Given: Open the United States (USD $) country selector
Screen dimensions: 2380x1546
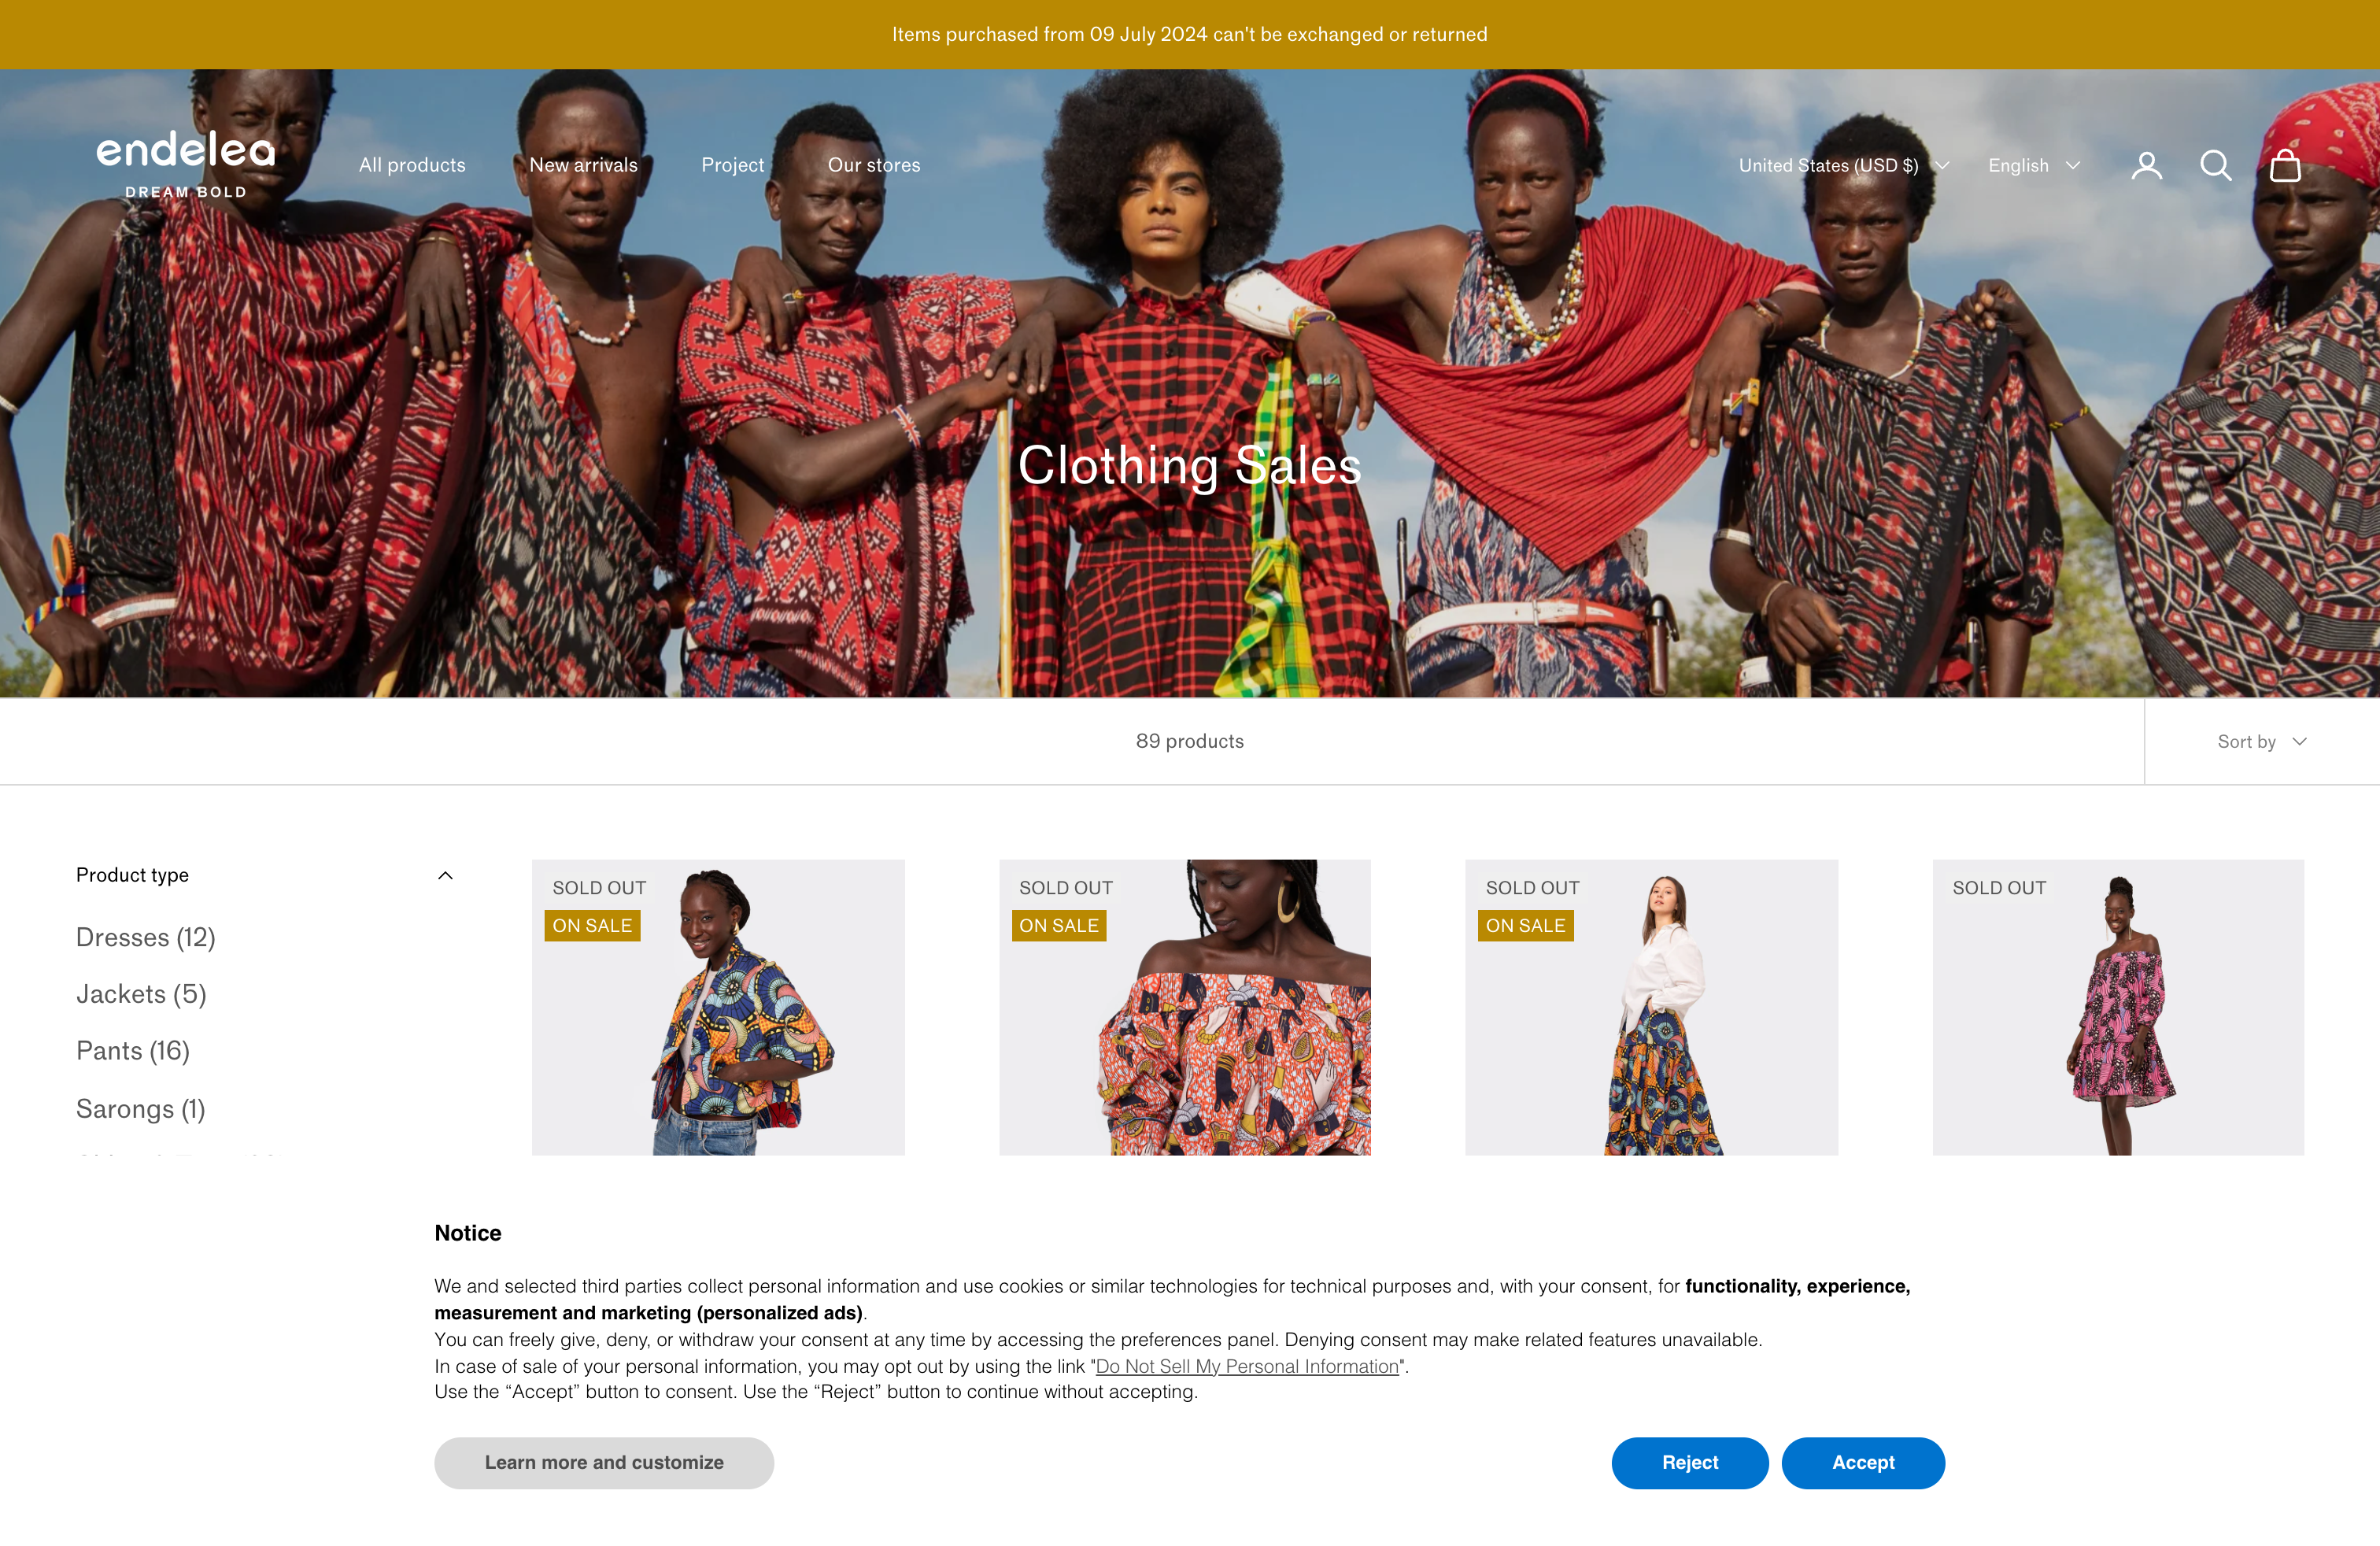Looking at the screenshot, I should 1843,165.
